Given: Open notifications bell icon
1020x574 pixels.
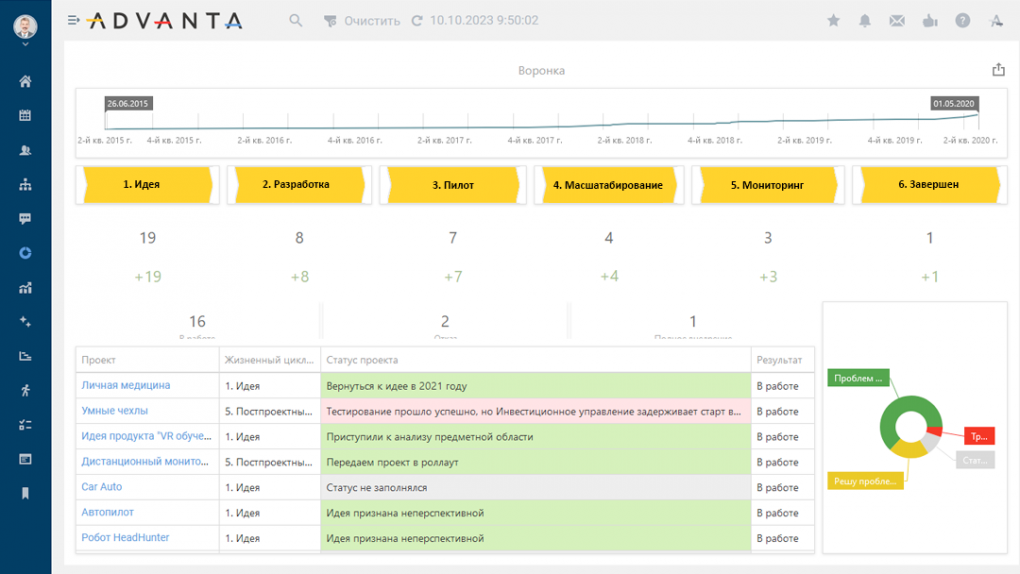Looking at the screenshot, I should click(x=865, y=21).
